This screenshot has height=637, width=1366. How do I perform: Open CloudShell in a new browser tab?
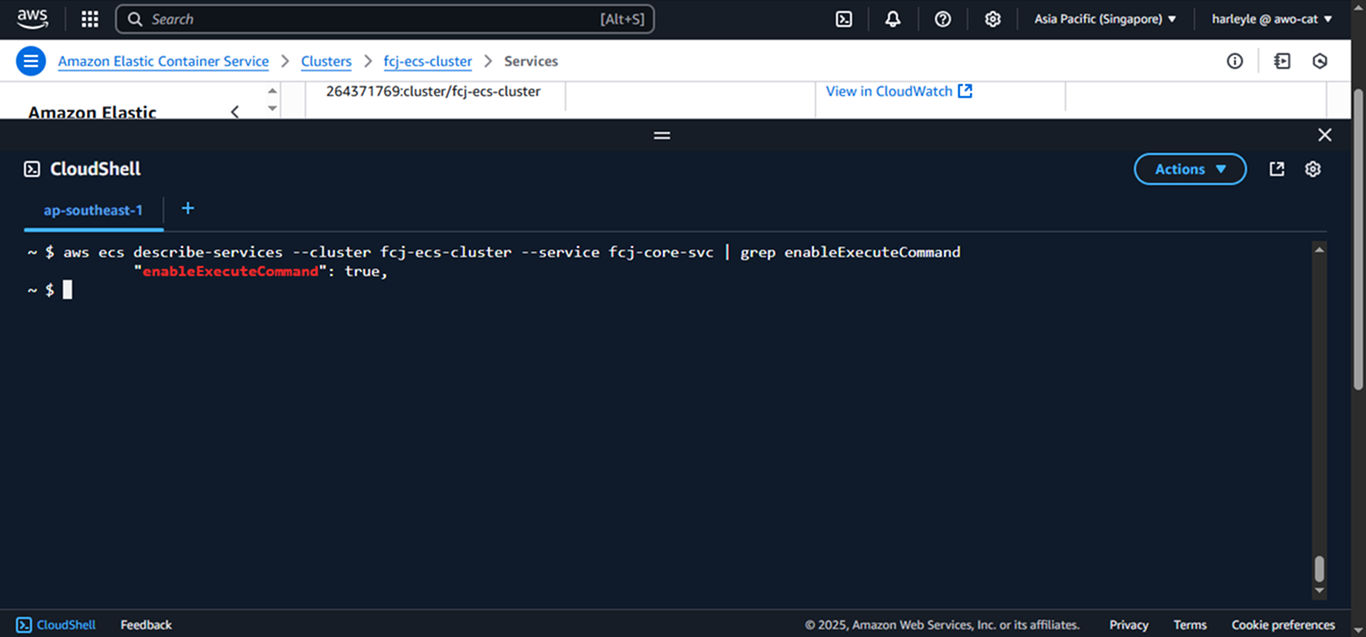pos(1277,169)
